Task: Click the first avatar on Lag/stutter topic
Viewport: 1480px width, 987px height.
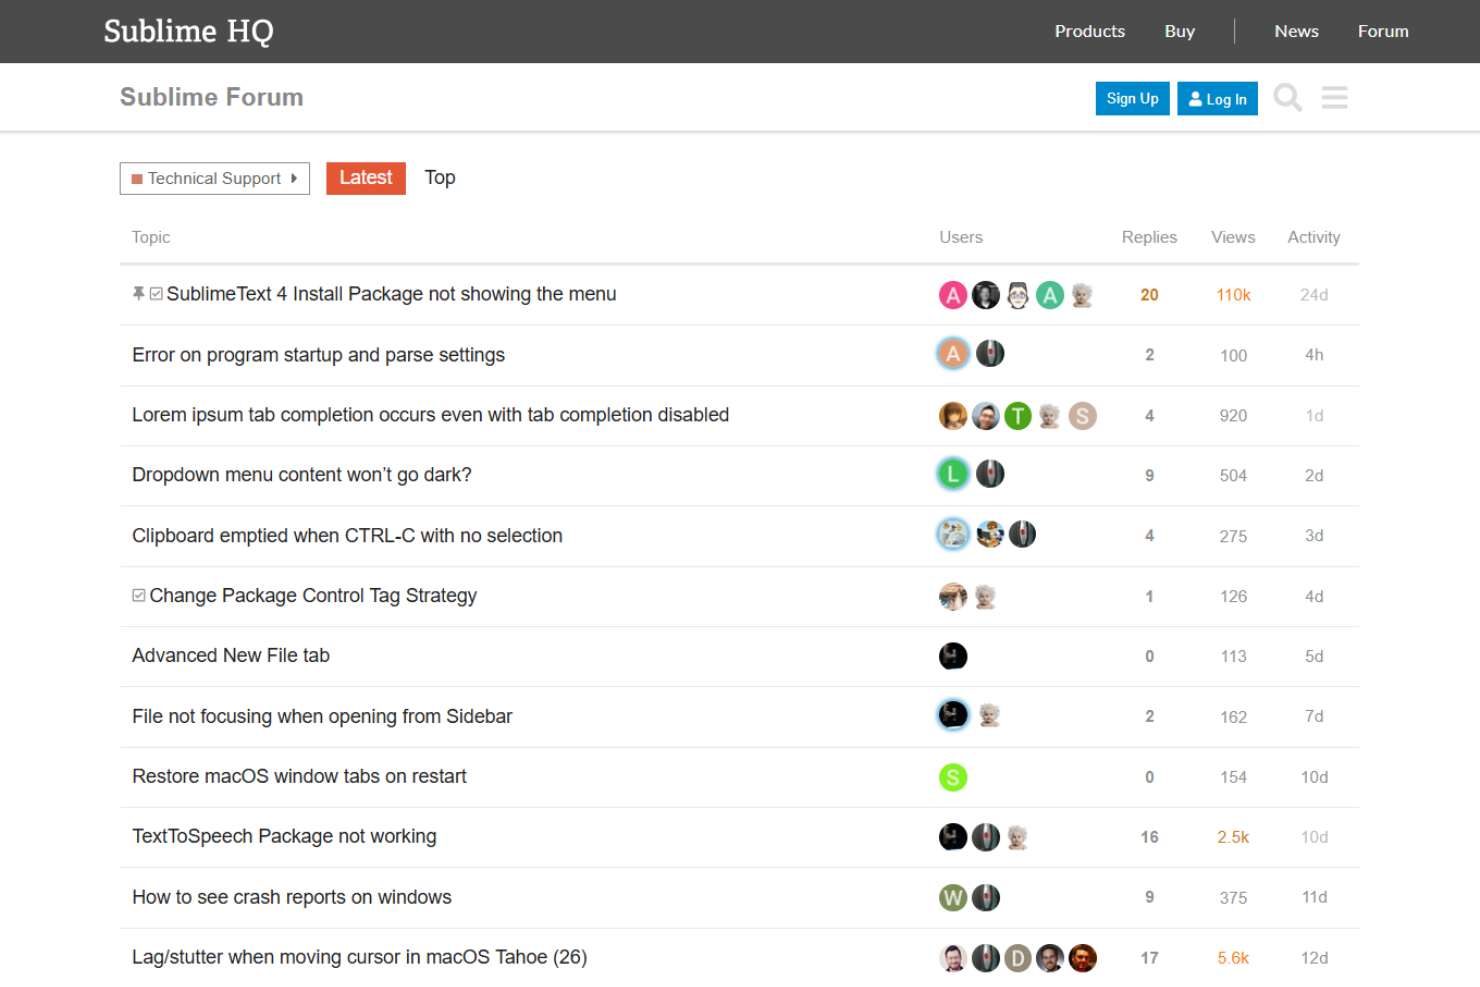Action: coord(953,958)
